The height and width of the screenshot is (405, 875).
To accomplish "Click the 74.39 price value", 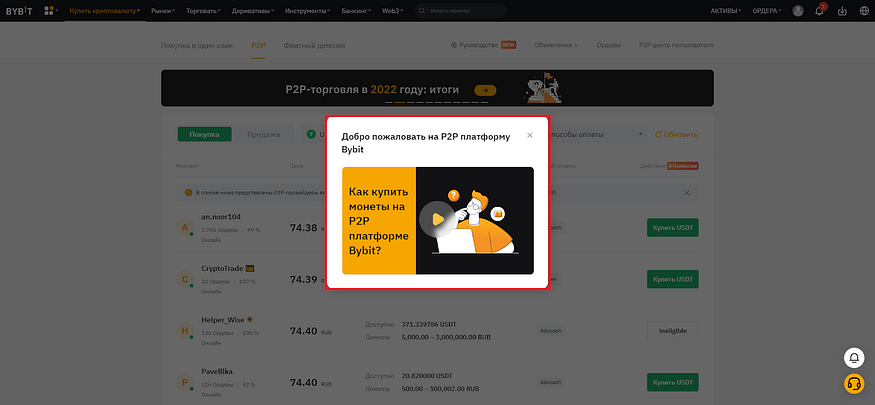I will coord(304,279).
